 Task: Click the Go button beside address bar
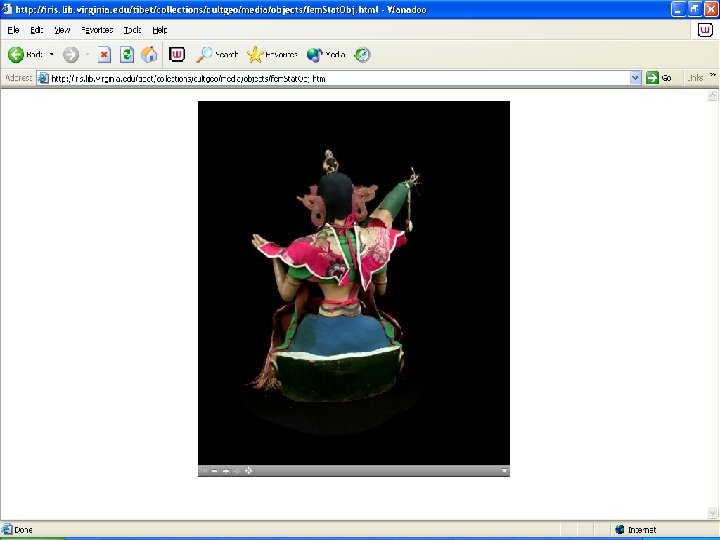(659, 78)
